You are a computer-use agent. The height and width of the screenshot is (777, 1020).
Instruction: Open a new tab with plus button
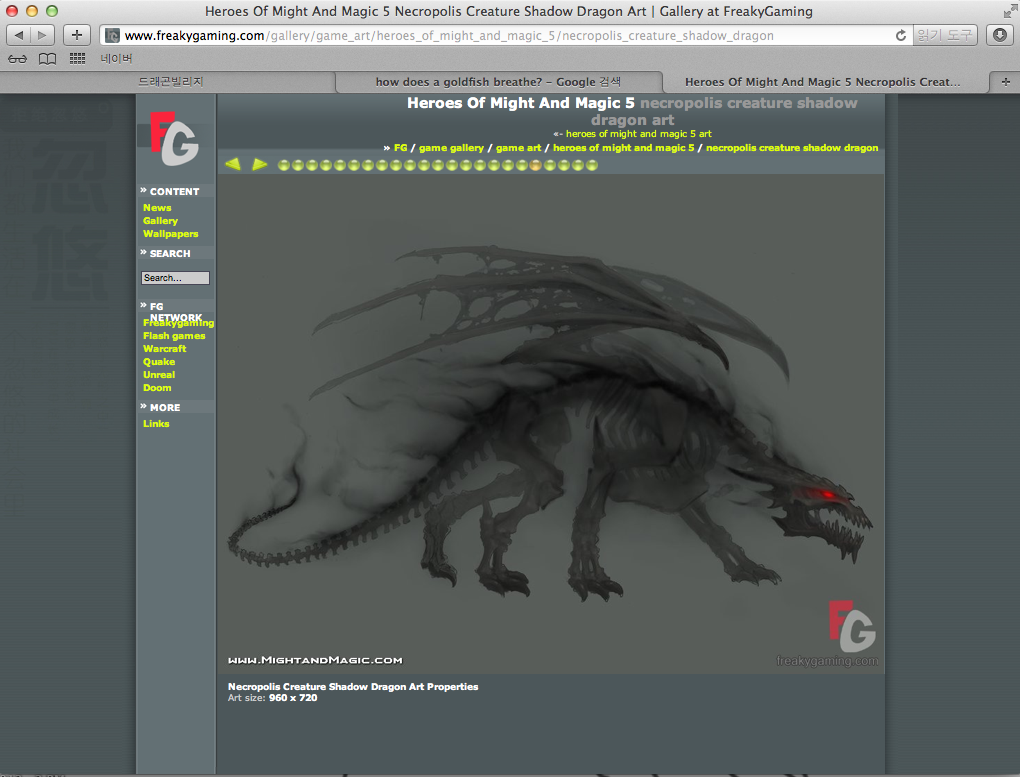[1004, 82]
